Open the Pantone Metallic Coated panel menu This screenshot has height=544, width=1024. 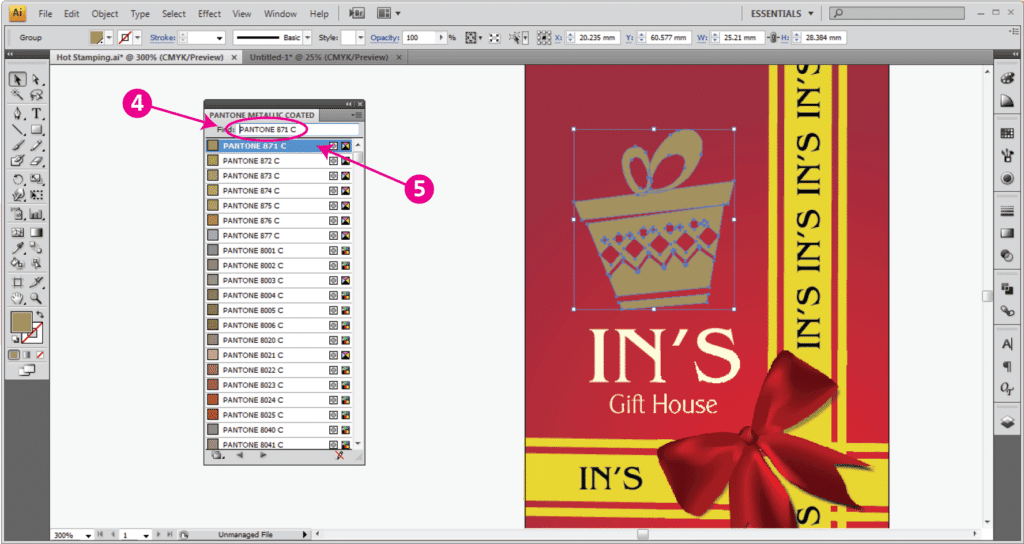tap(357, 115)
